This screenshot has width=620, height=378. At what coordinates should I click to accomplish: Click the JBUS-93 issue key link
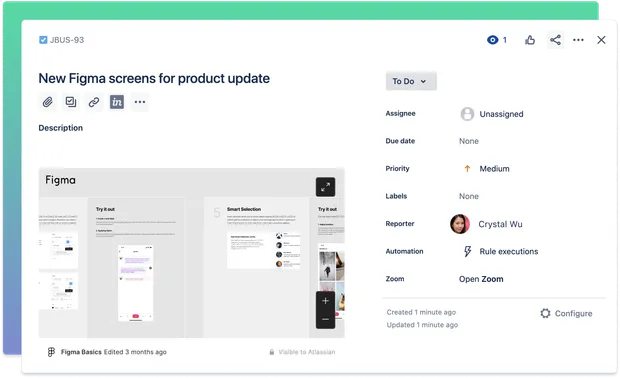(x=67, y=40)
